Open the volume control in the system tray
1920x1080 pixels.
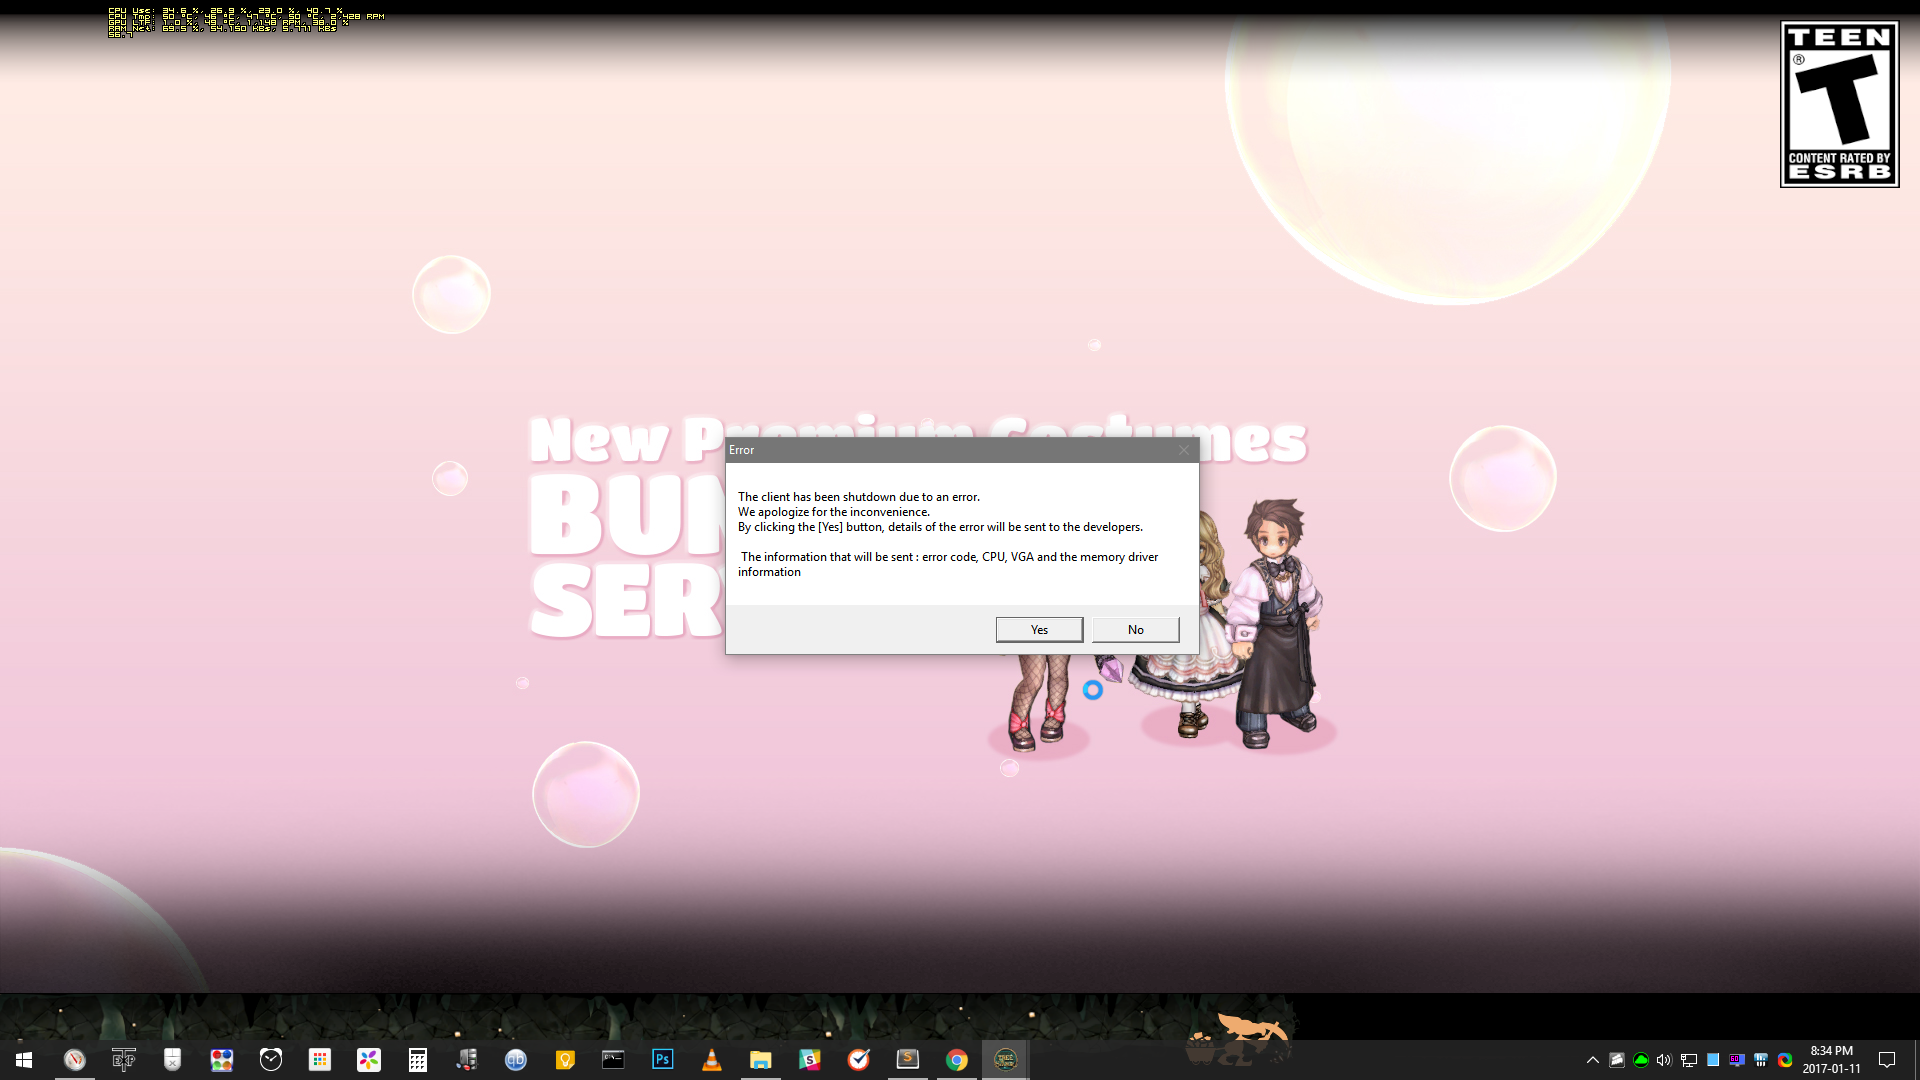click(x=1664, y=1060)
